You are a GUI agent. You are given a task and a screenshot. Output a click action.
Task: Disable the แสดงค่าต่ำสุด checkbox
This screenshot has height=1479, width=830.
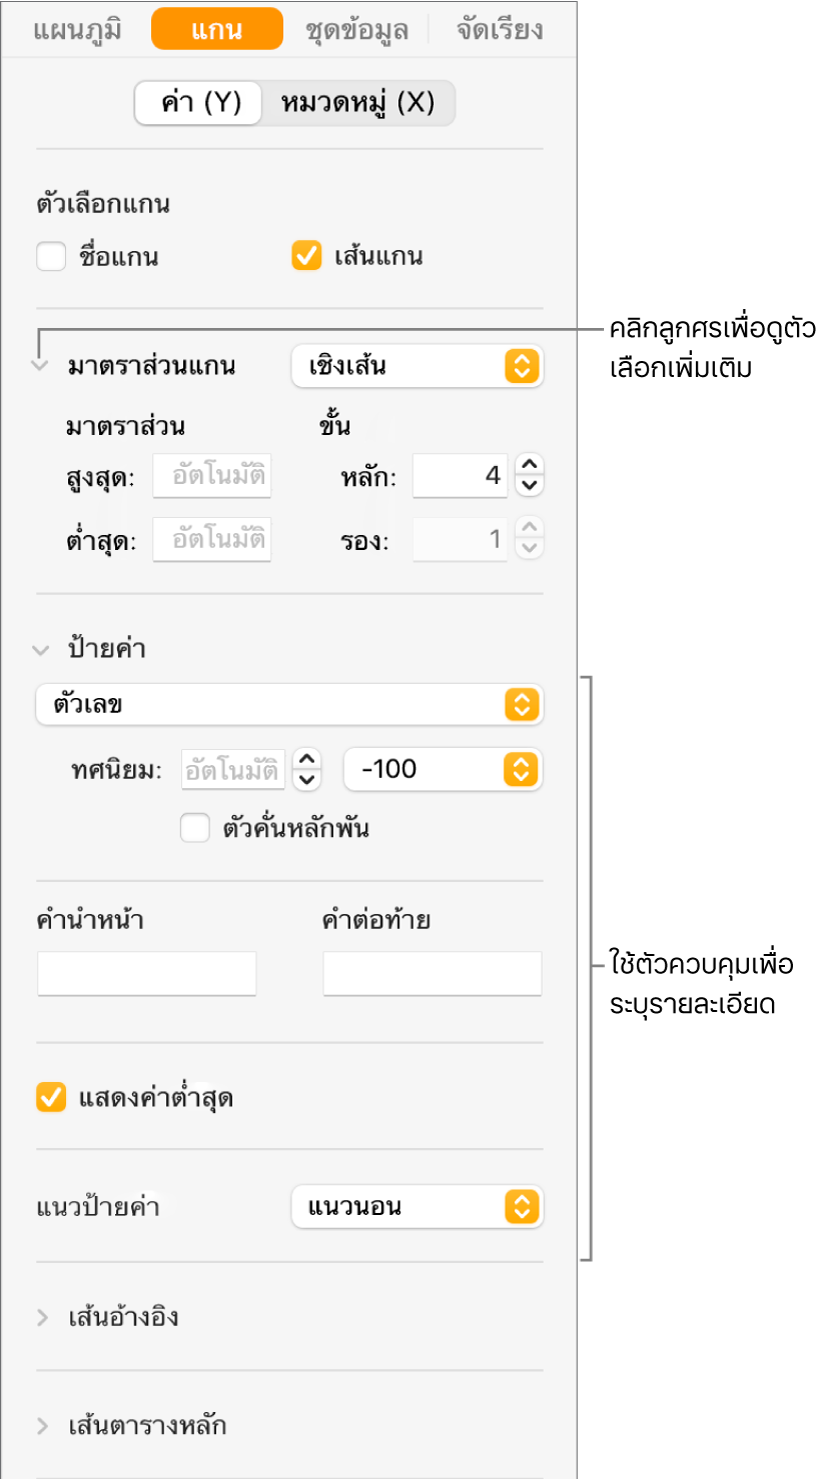[x=50, y=1099]
